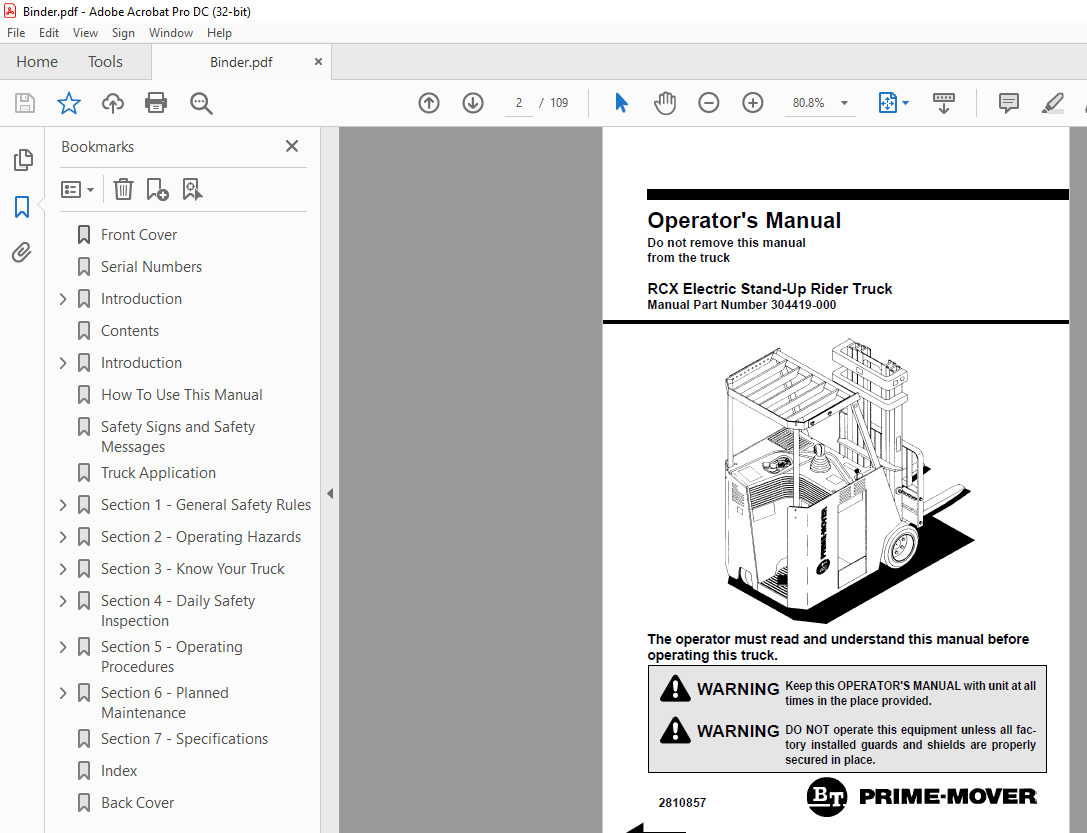Select the Binder.pdf document tab
1087x833 pixels.
click(x=241, y=62)
